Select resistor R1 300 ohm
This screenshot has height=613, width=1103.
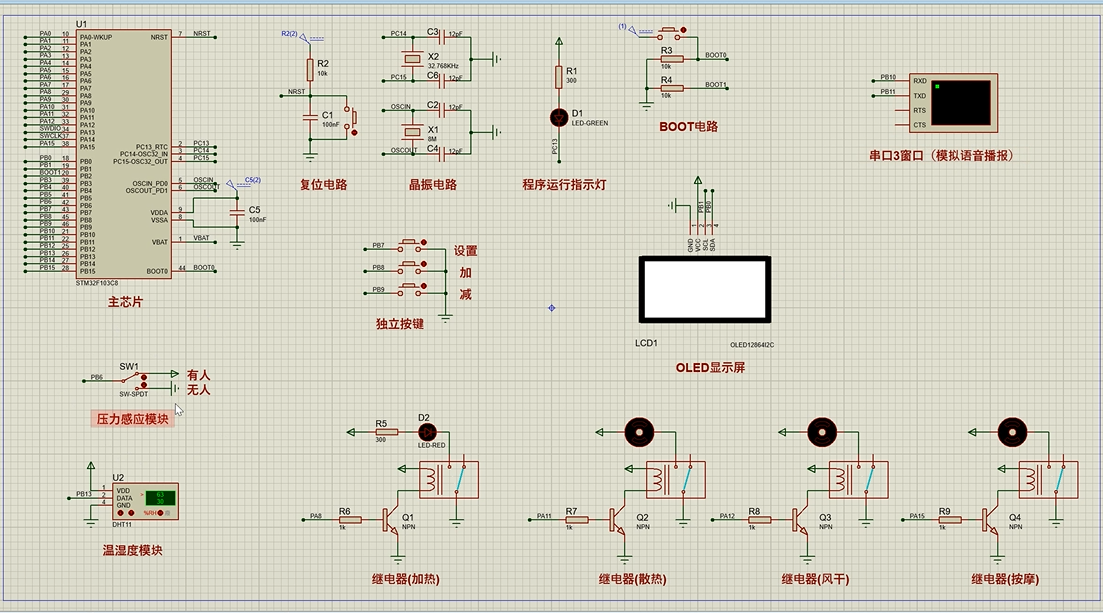559,76
